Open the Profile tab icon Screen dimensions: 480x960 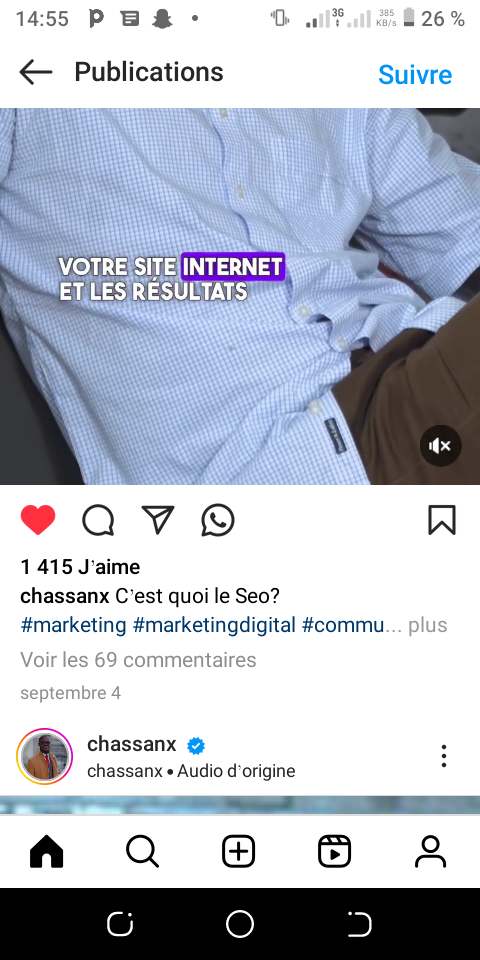(x=430, y=852)
